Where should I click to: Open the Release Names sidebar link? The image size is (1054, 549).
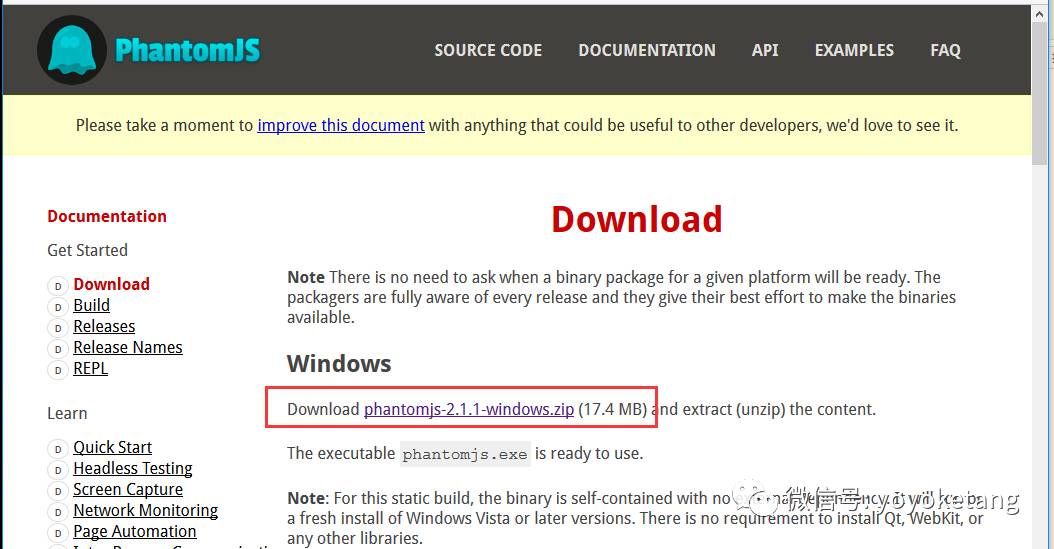click(x=128, y=347)
